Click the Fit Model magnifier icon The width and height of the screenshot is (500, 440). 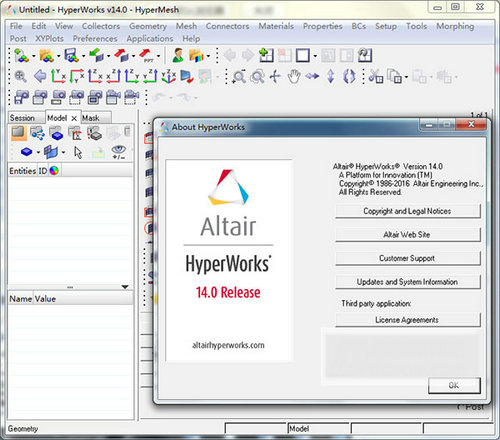20,77
